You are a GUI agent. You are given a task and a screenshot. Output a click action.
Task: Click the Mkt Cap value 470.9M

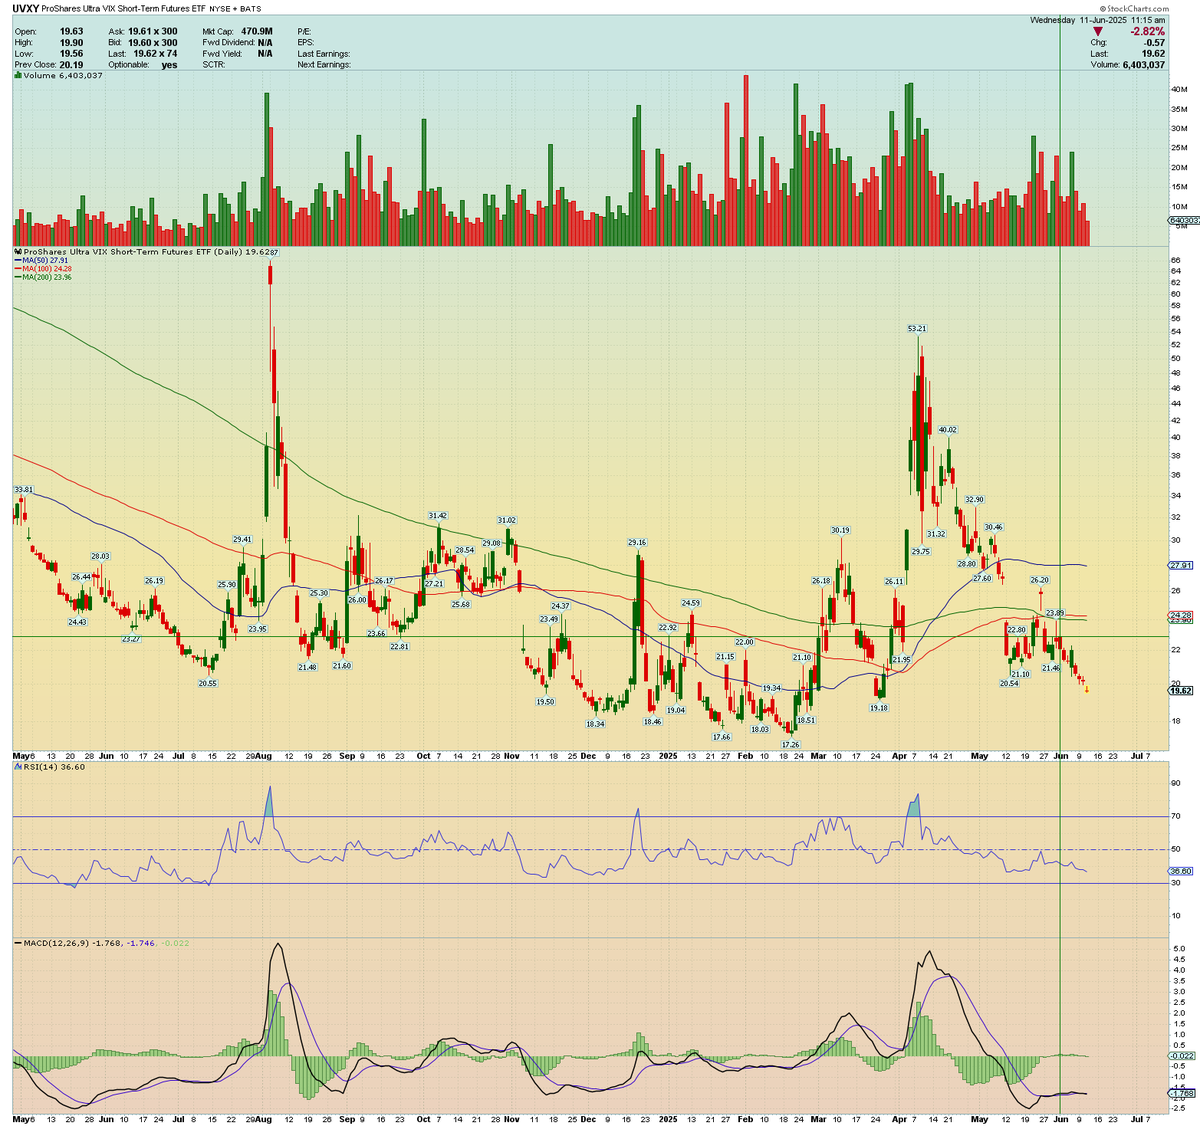point(257,31)
